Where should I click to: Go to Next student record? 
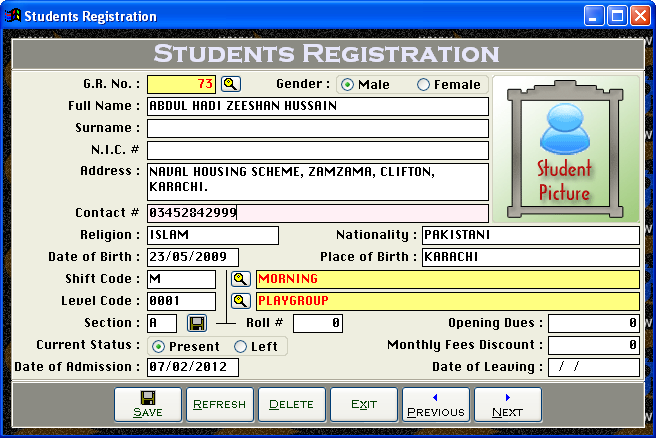pos(508,405)
